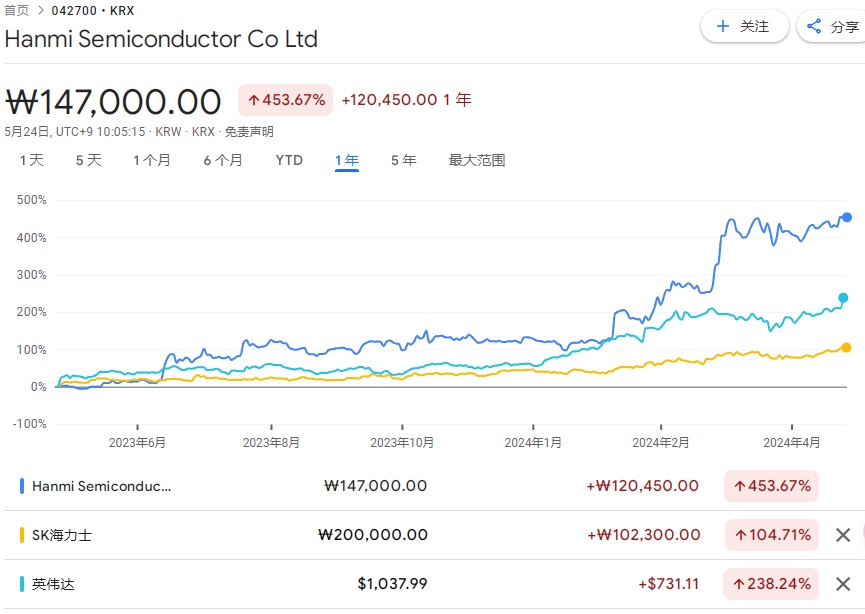Click the blue Hanmi endpoint dot on chart
Screen dimensions: 865x614
[846, 217]
